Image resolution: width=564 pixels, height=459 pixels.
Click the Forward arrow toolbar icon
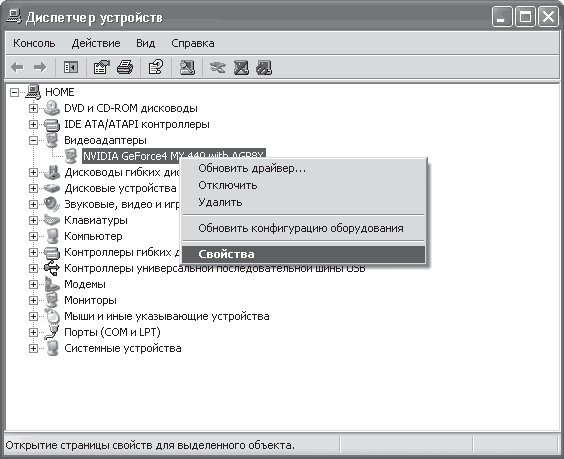tap(40, 67)
